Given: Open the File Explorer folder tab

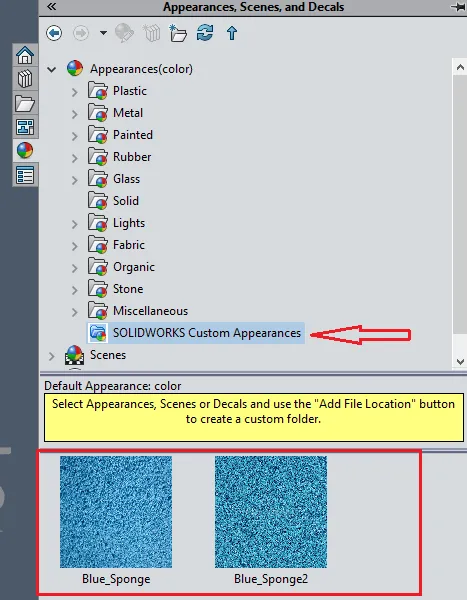Looking at the screenshot, I should pos(25,103).
